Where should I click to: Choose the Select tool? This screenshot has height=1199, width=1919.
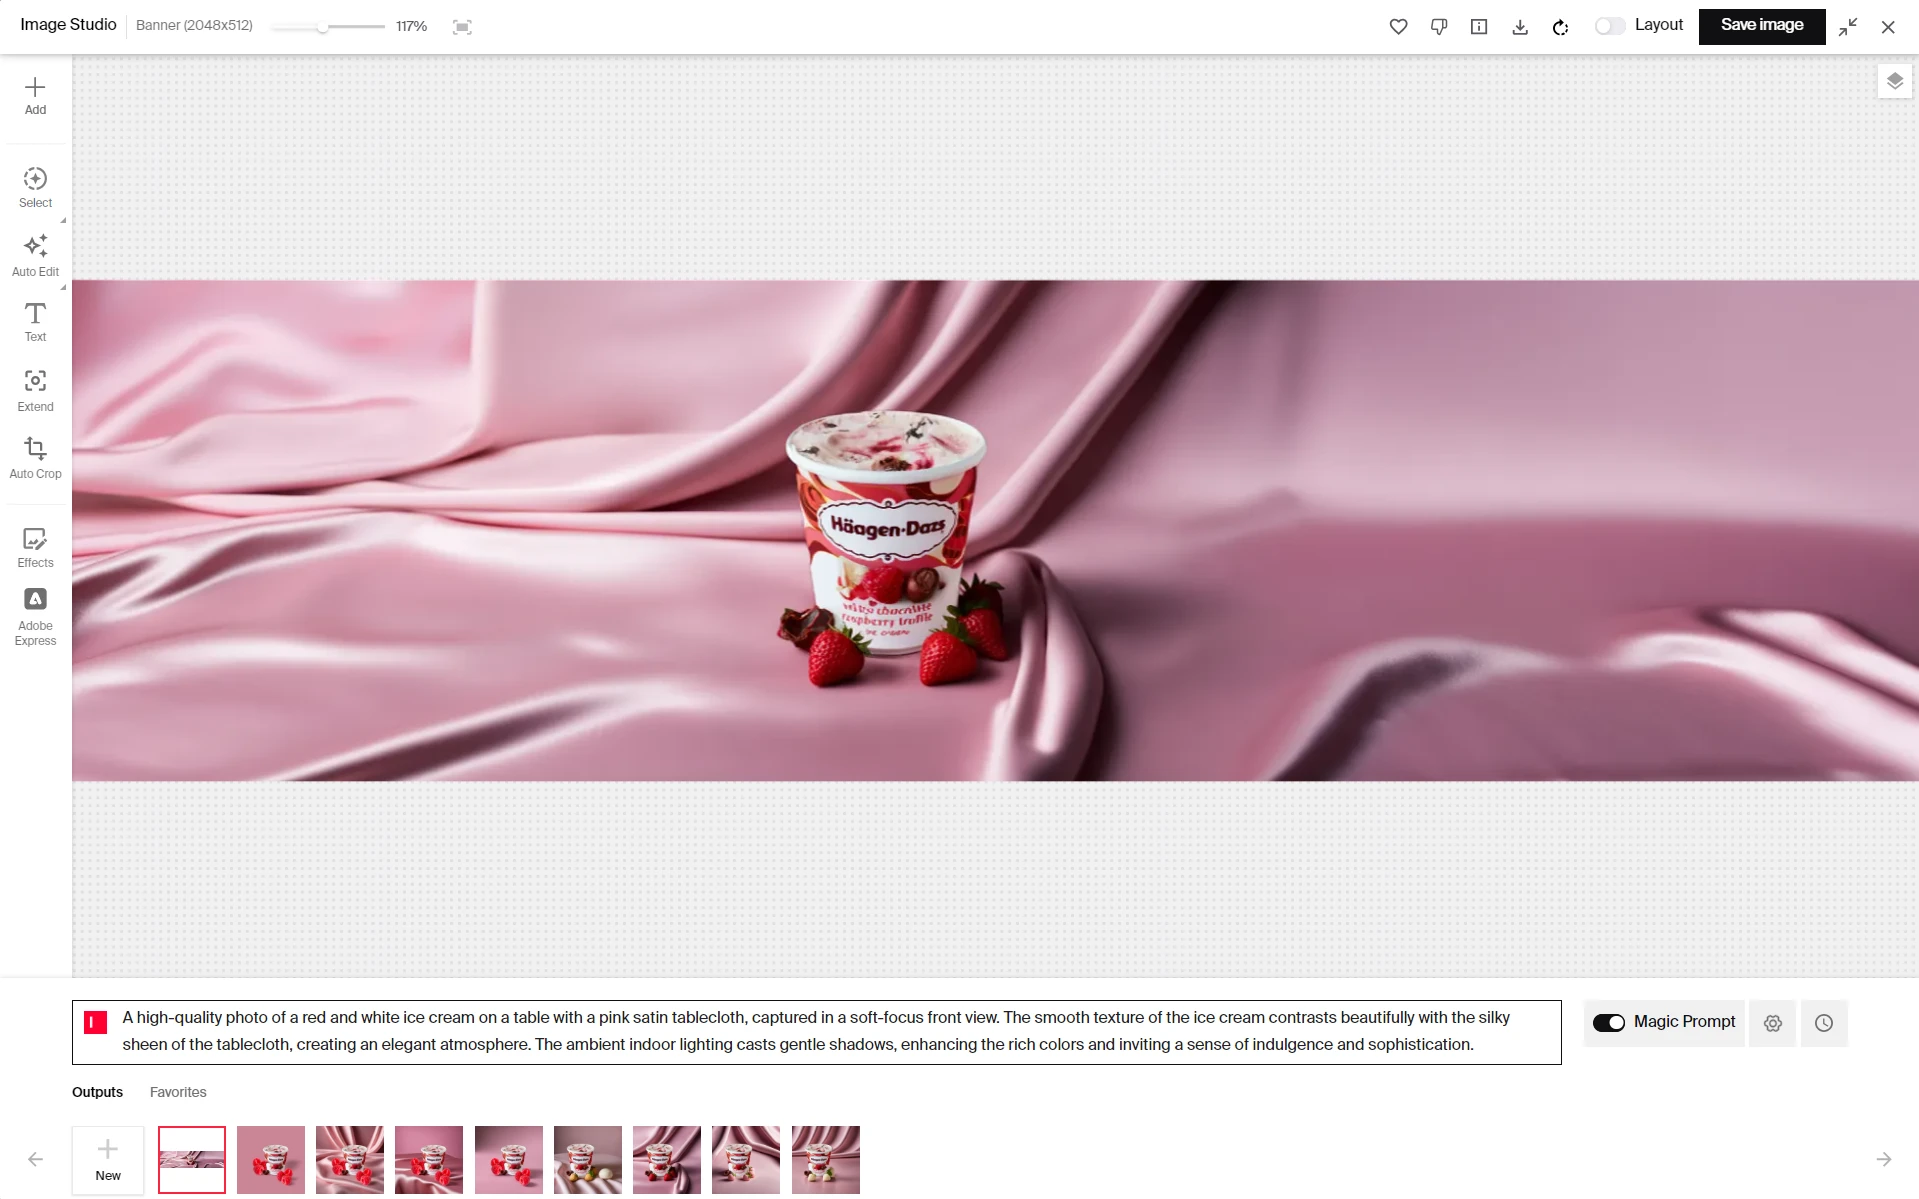[35, 188]
